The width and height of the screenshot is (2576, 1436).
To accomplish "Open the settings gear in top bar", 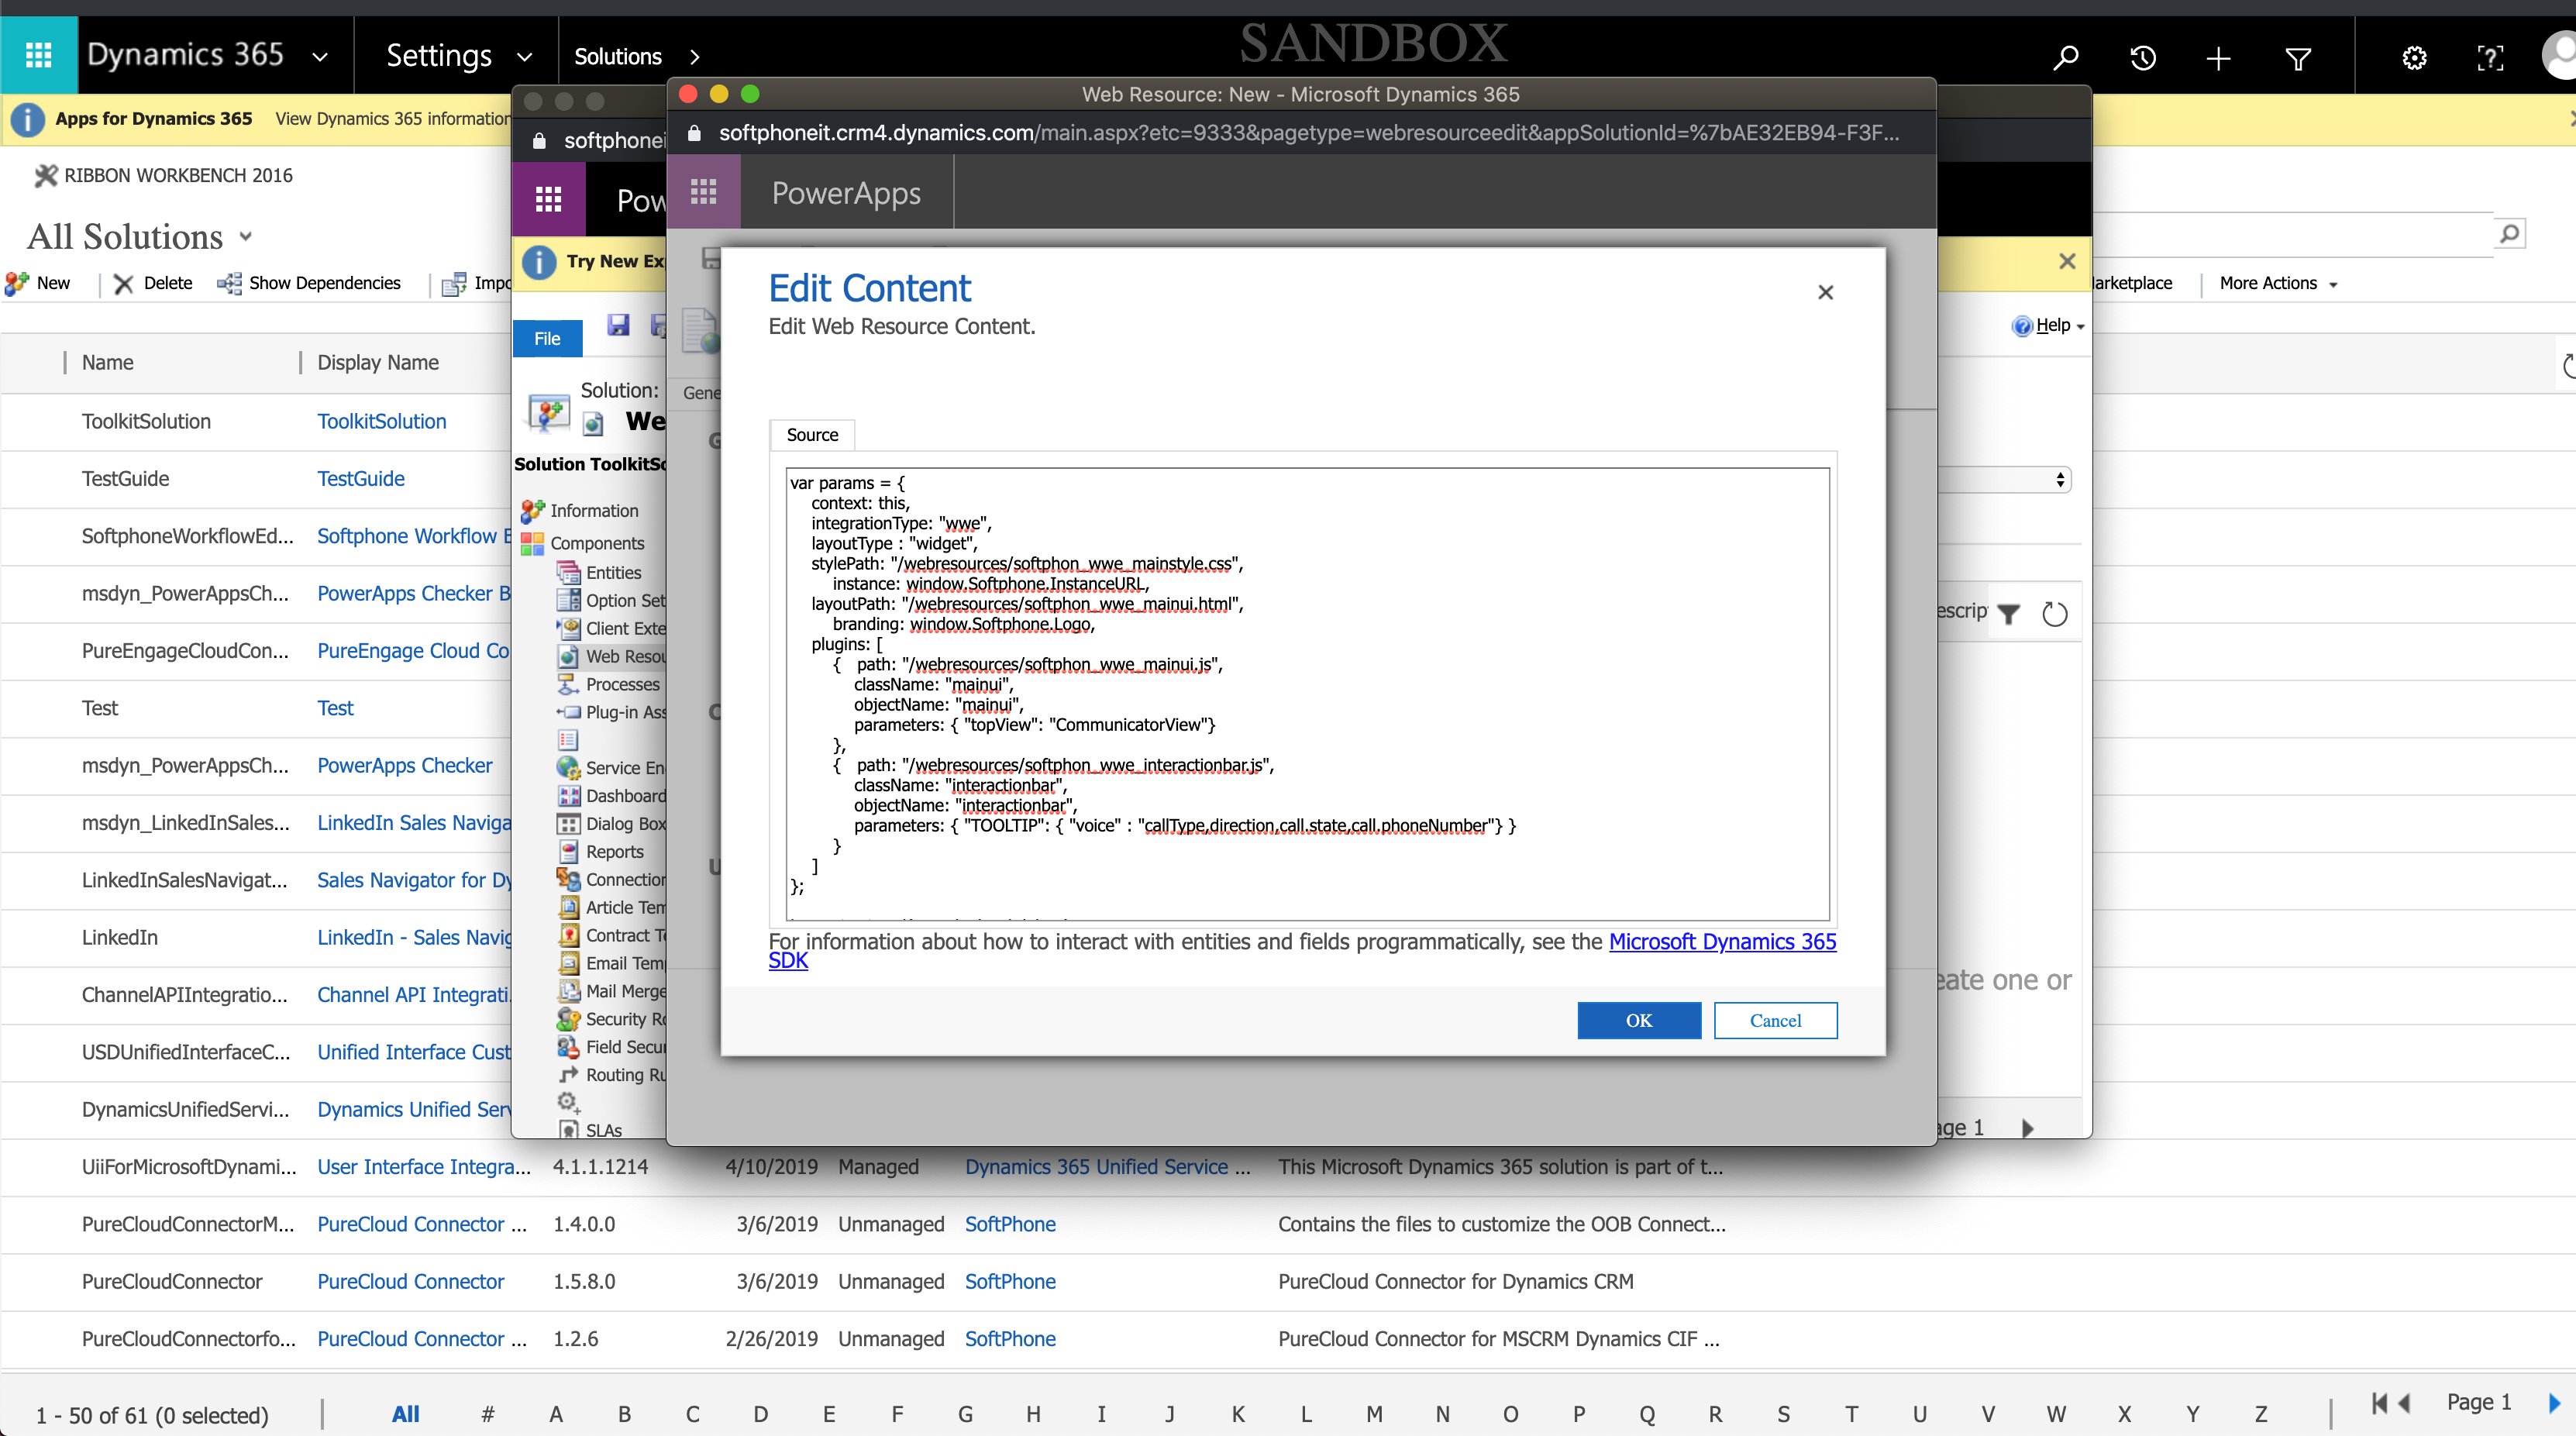I will tap(2414, 58).
